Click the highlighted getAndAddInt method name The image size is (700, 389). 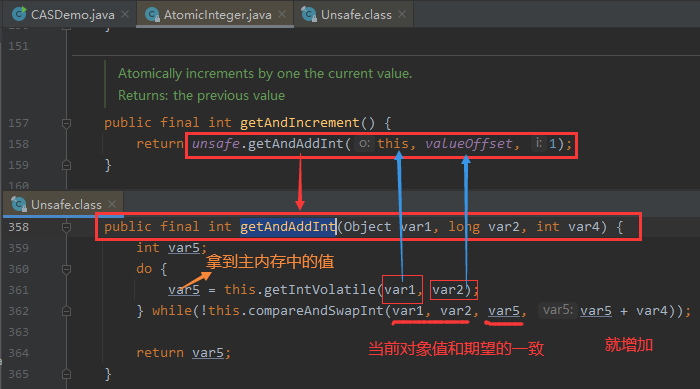tap(288, 227)
